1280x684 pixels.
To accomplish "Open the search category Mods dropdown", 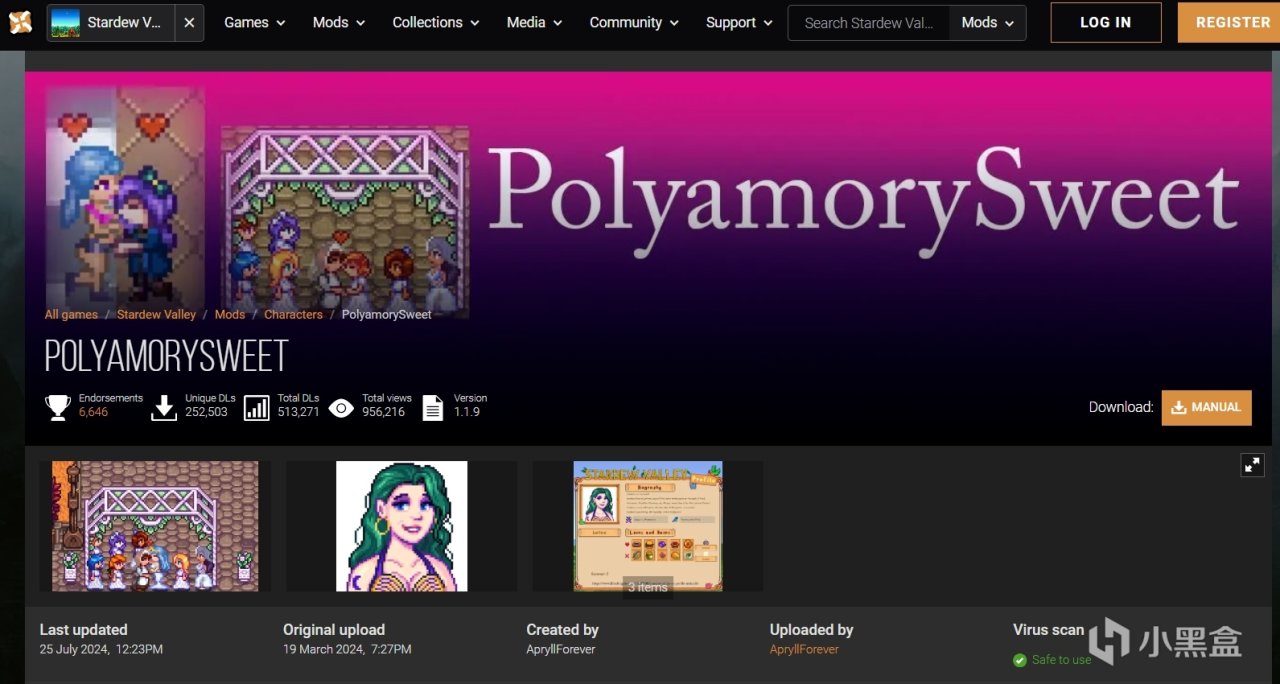I will [x=987, y=22].
